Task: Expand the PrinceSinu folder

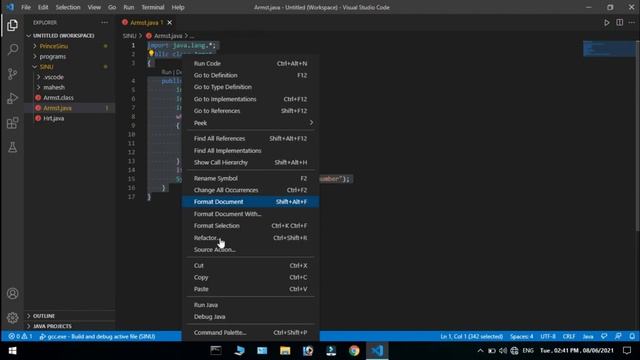Action: coord(35,46)
